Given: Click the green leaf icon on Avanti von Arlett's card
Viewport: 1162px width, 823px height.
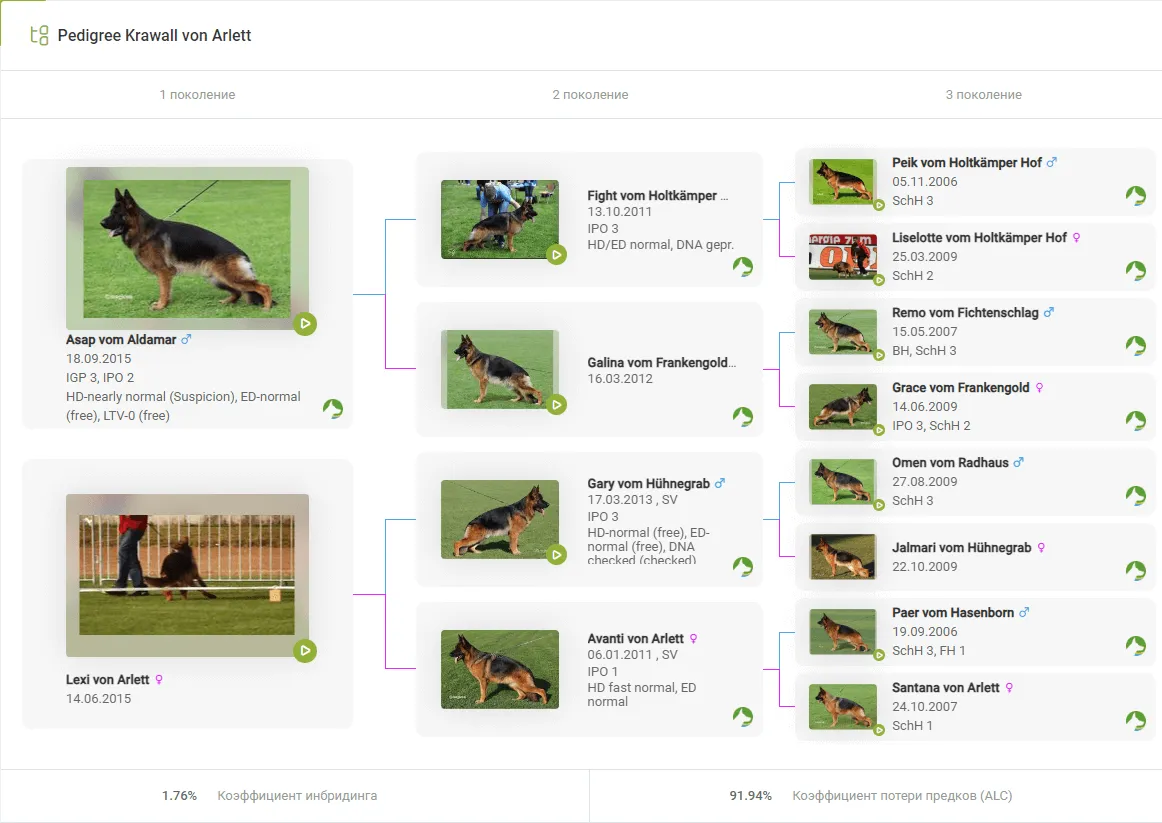Looking at the screenshot, I should (x=742, y=716).
